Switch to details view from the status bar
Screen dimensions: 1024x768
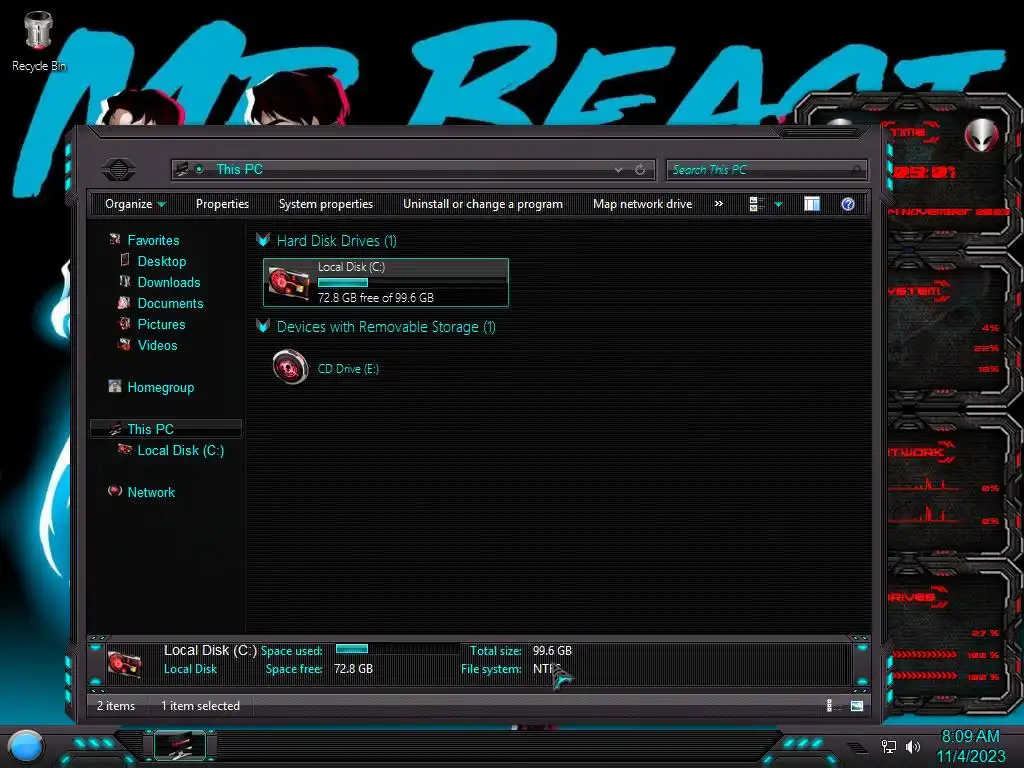coord(833,706)
